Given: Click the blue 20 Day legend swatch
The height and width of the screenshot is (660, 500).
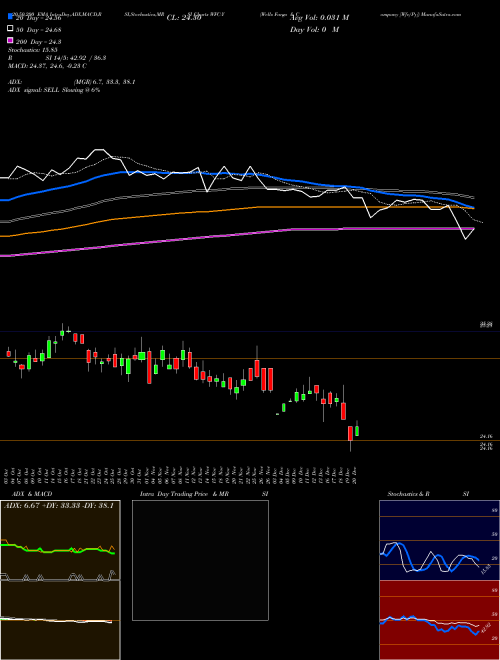Looking at the screenshot, I should click(10, 16).
